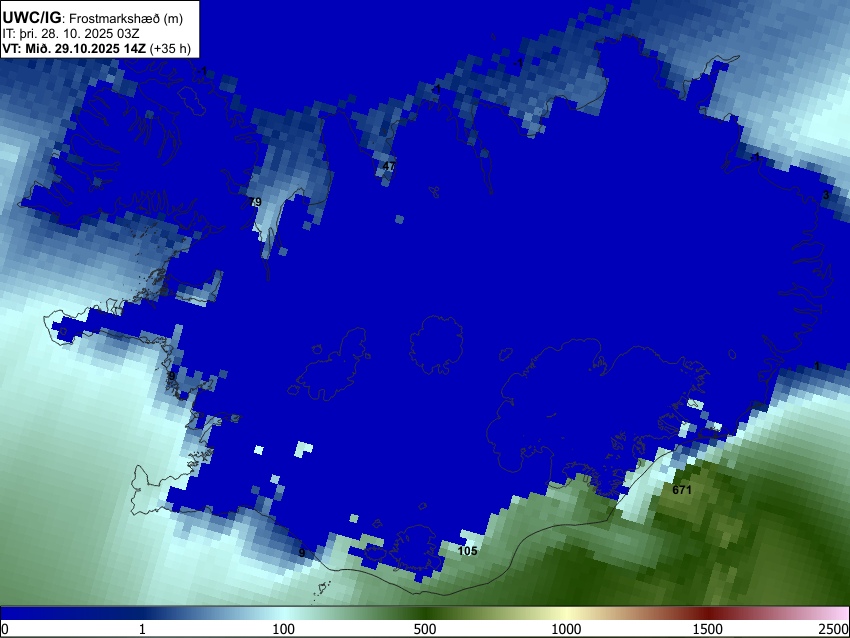Click the 105 value on the map
This screenshot has height=638, width=850.
point(467,551)
